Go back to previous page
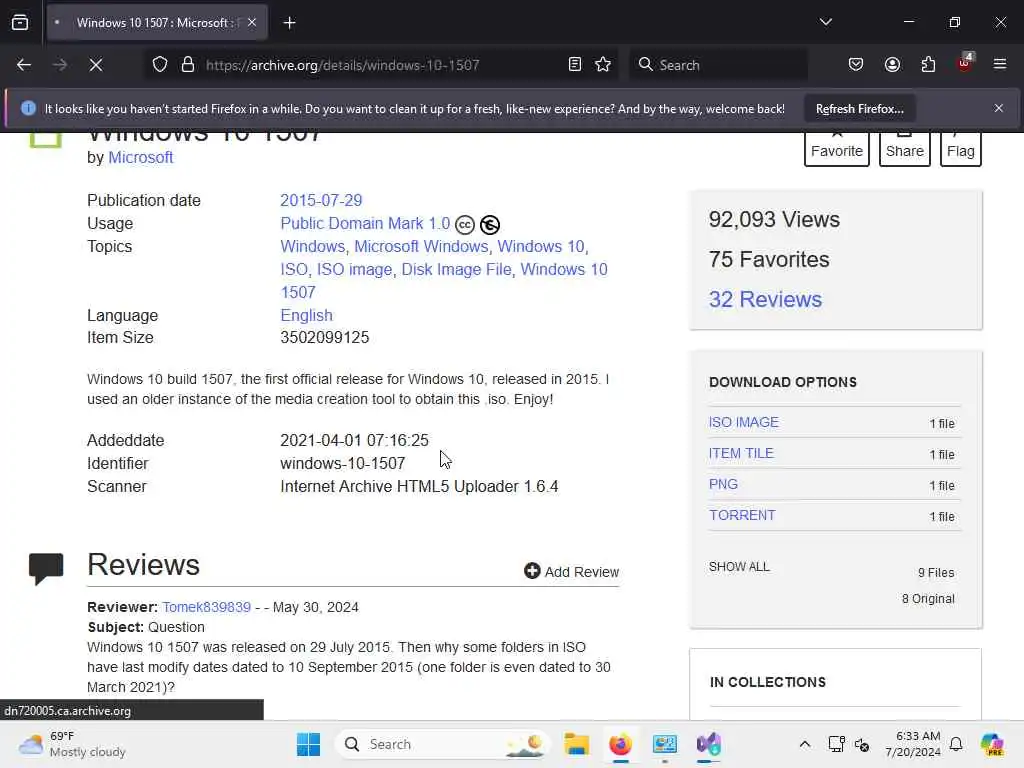The image size is (1024, 768). coord(24,65)
